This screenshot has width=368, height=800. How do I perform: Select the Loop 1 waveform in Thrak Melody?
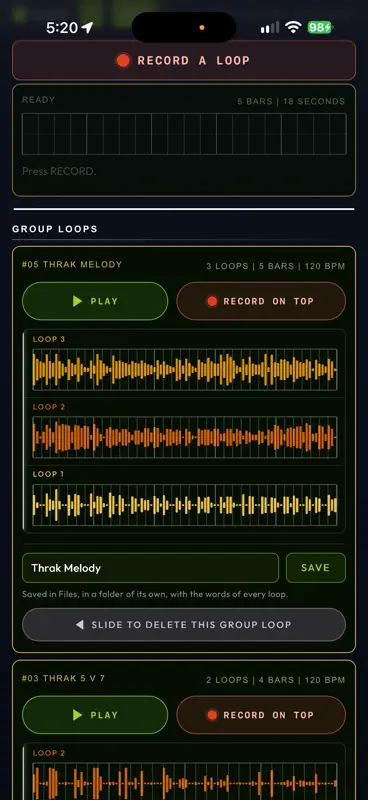coord(184,505)
